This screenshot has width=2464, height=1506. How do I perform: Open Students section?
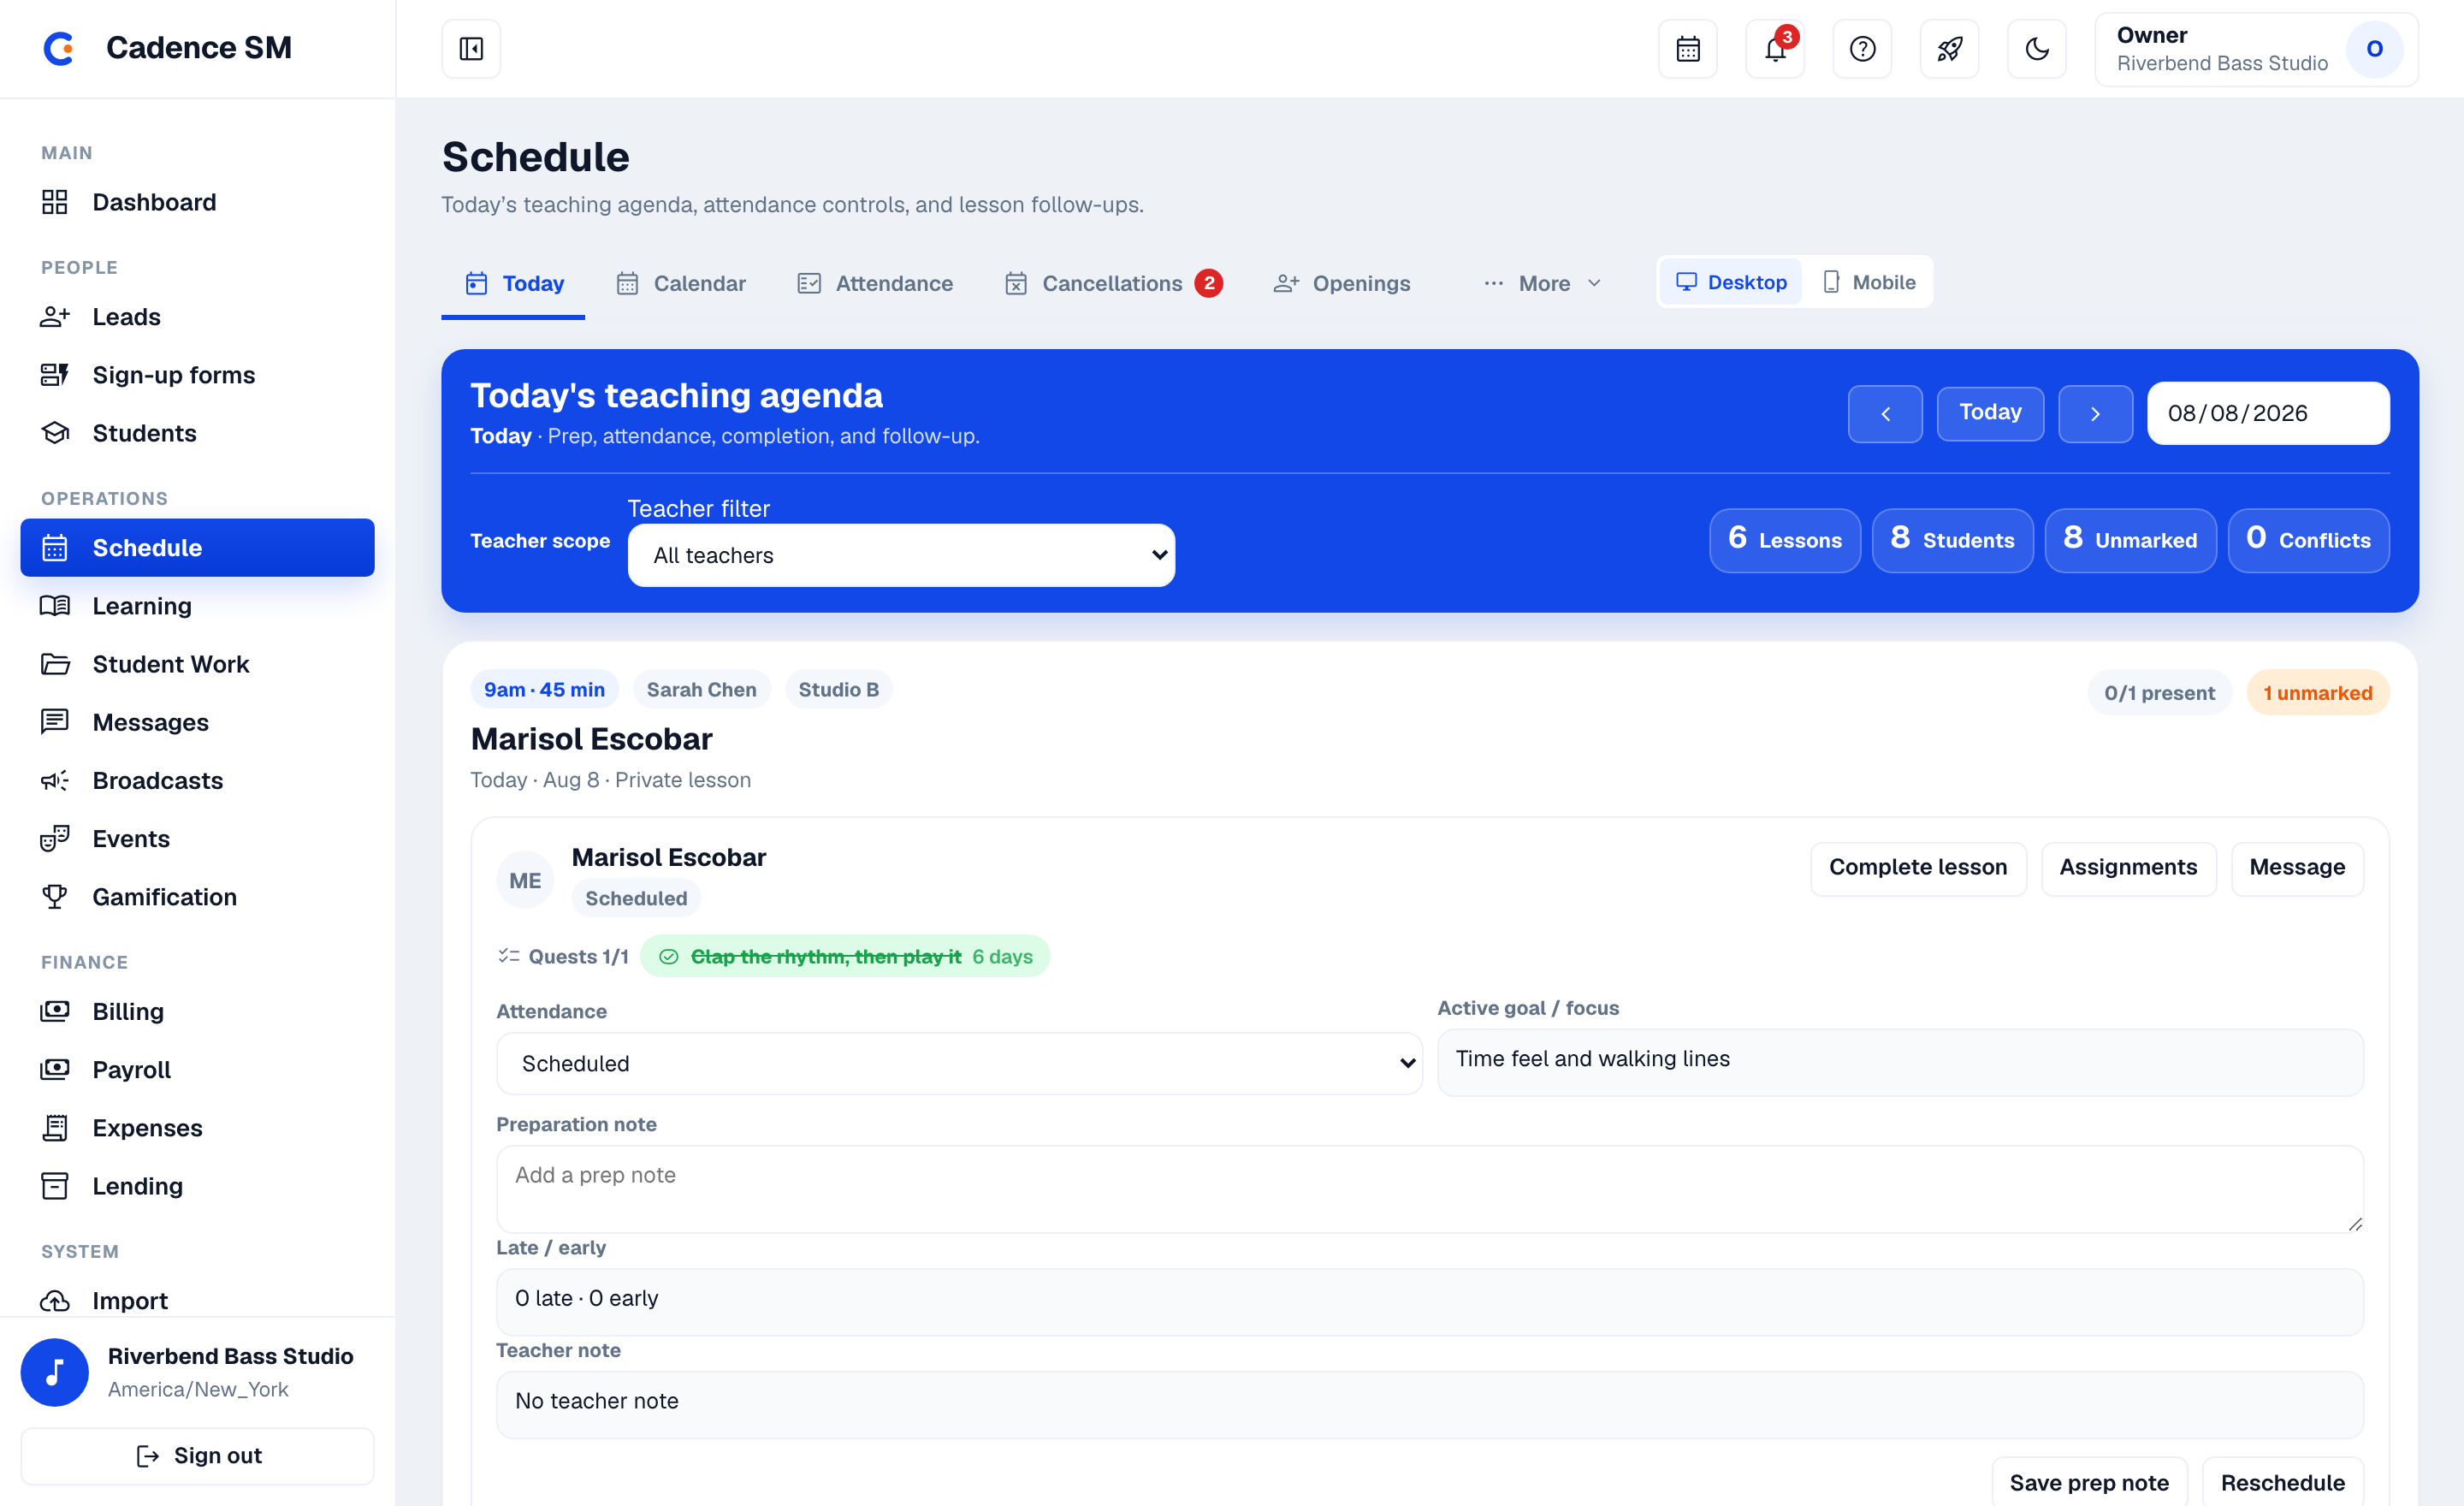(x=197, y=433)
